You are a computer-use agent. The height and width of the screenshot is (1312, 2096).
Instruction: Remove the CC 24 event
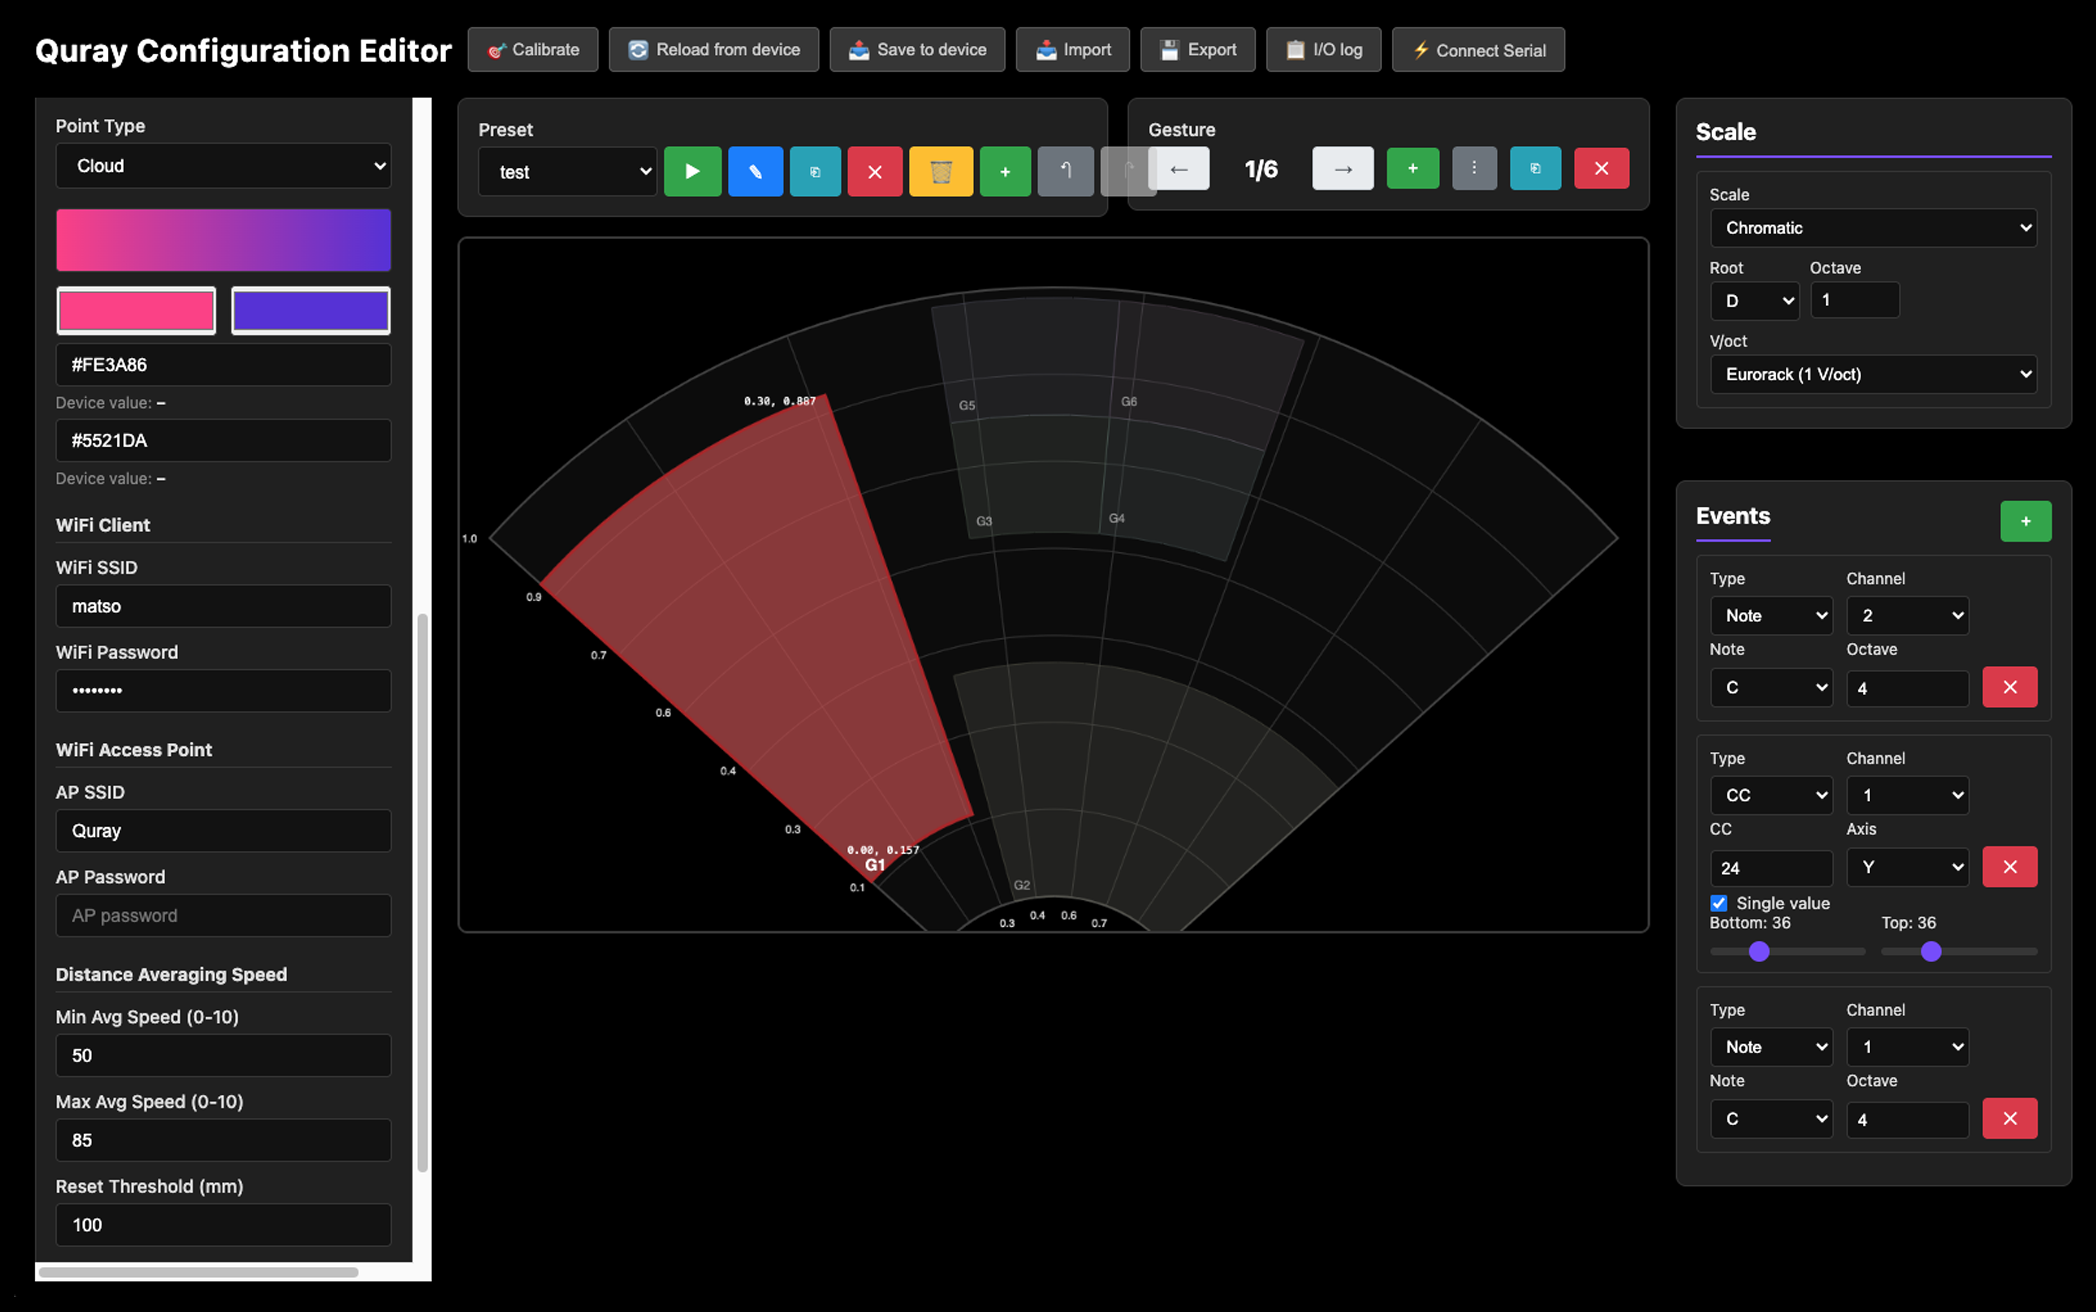coord(2010,866)
